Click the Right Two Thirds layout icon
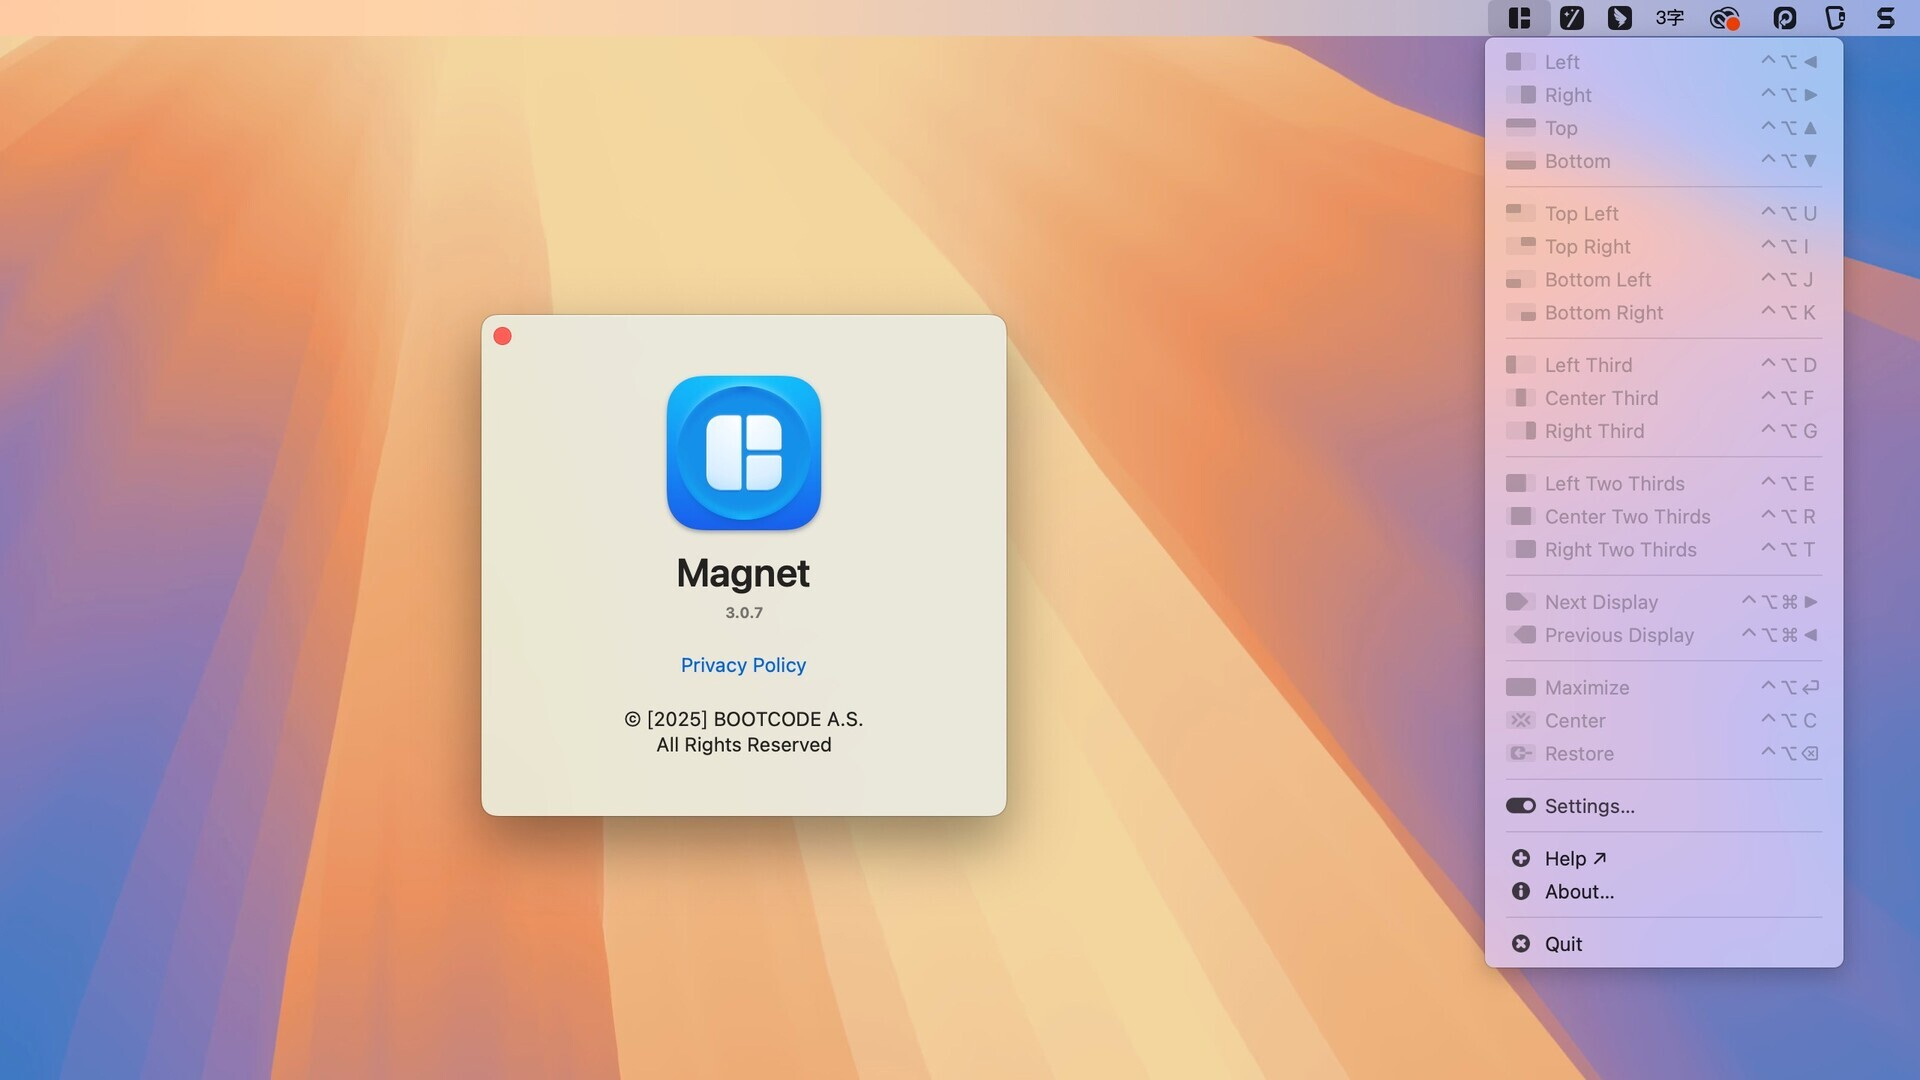The width and height of the screenshot is (1920, 1080). pos(1520,549)
